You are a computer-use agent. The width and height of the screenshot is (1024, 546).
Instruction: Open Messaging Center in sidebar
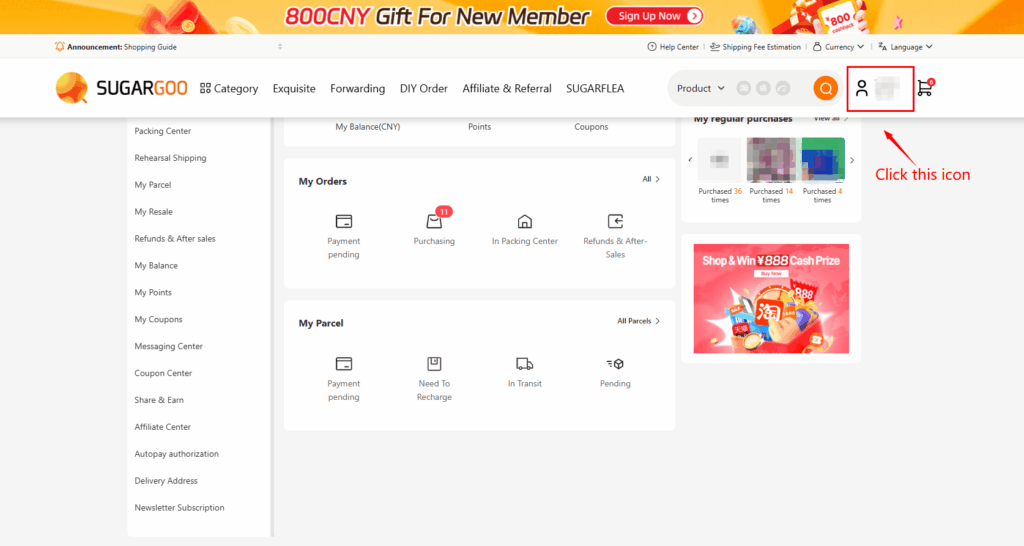click(x=168, y=346)
